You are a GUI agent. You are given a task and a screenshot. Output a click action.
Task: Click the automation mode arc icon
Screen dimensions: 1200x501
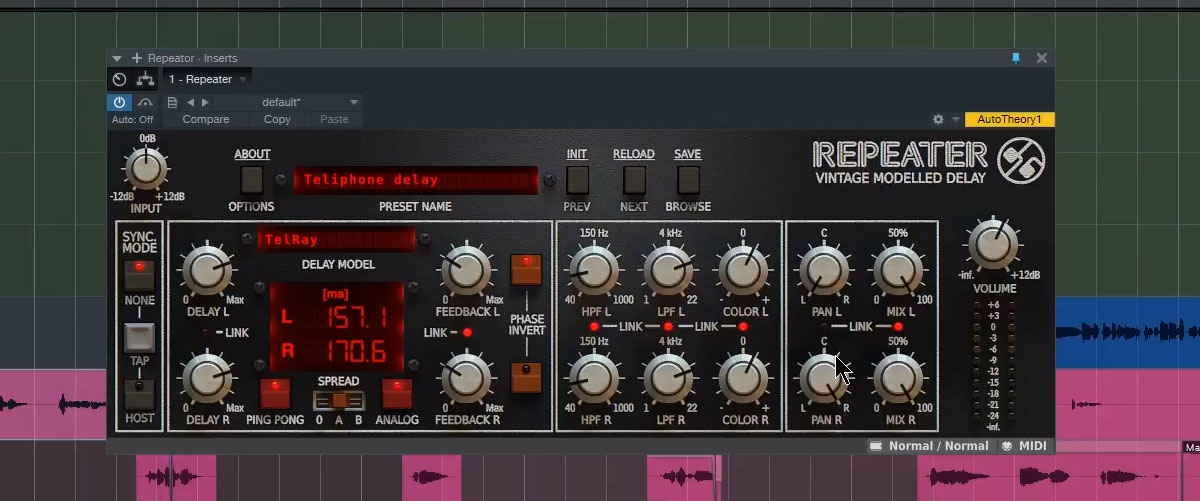pos(145,102)
